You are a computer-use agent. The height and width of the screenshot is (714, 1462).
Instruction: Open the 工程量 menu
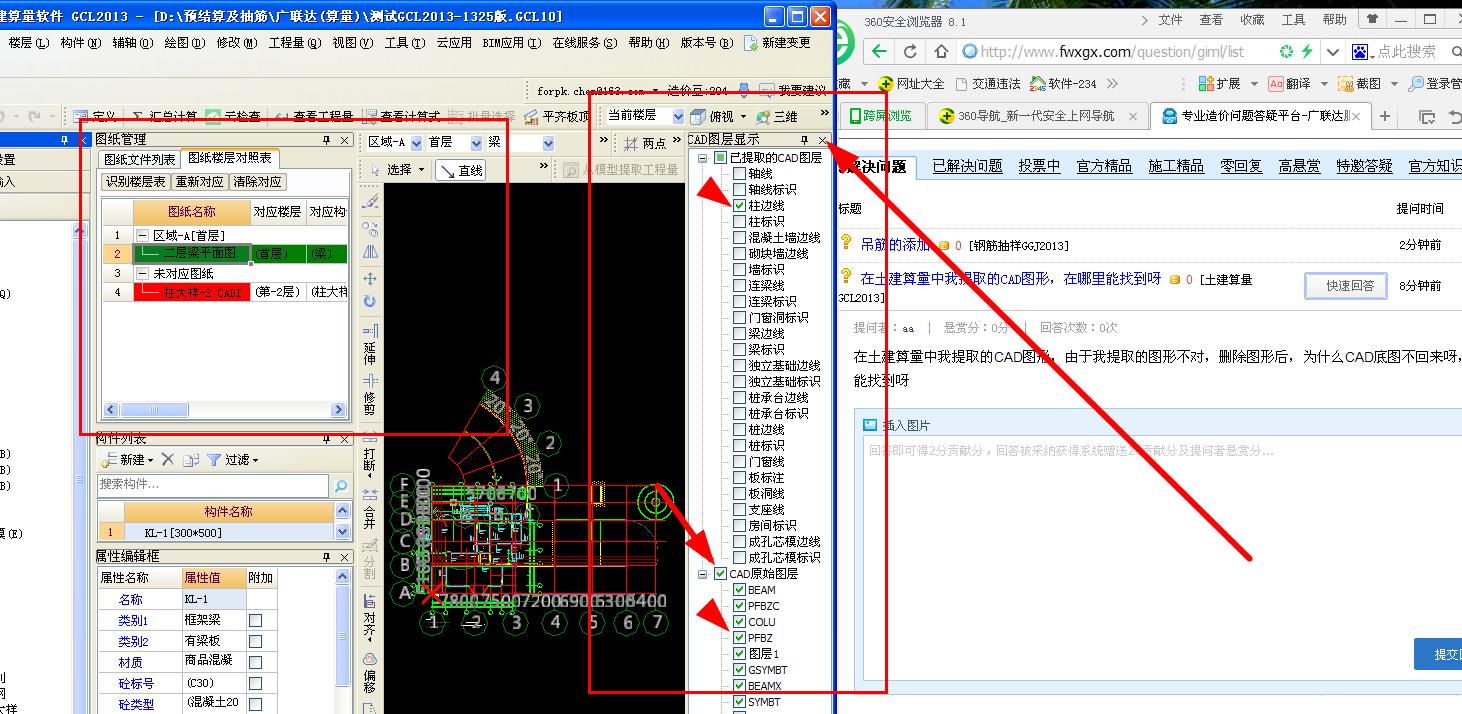pos(294,43)
